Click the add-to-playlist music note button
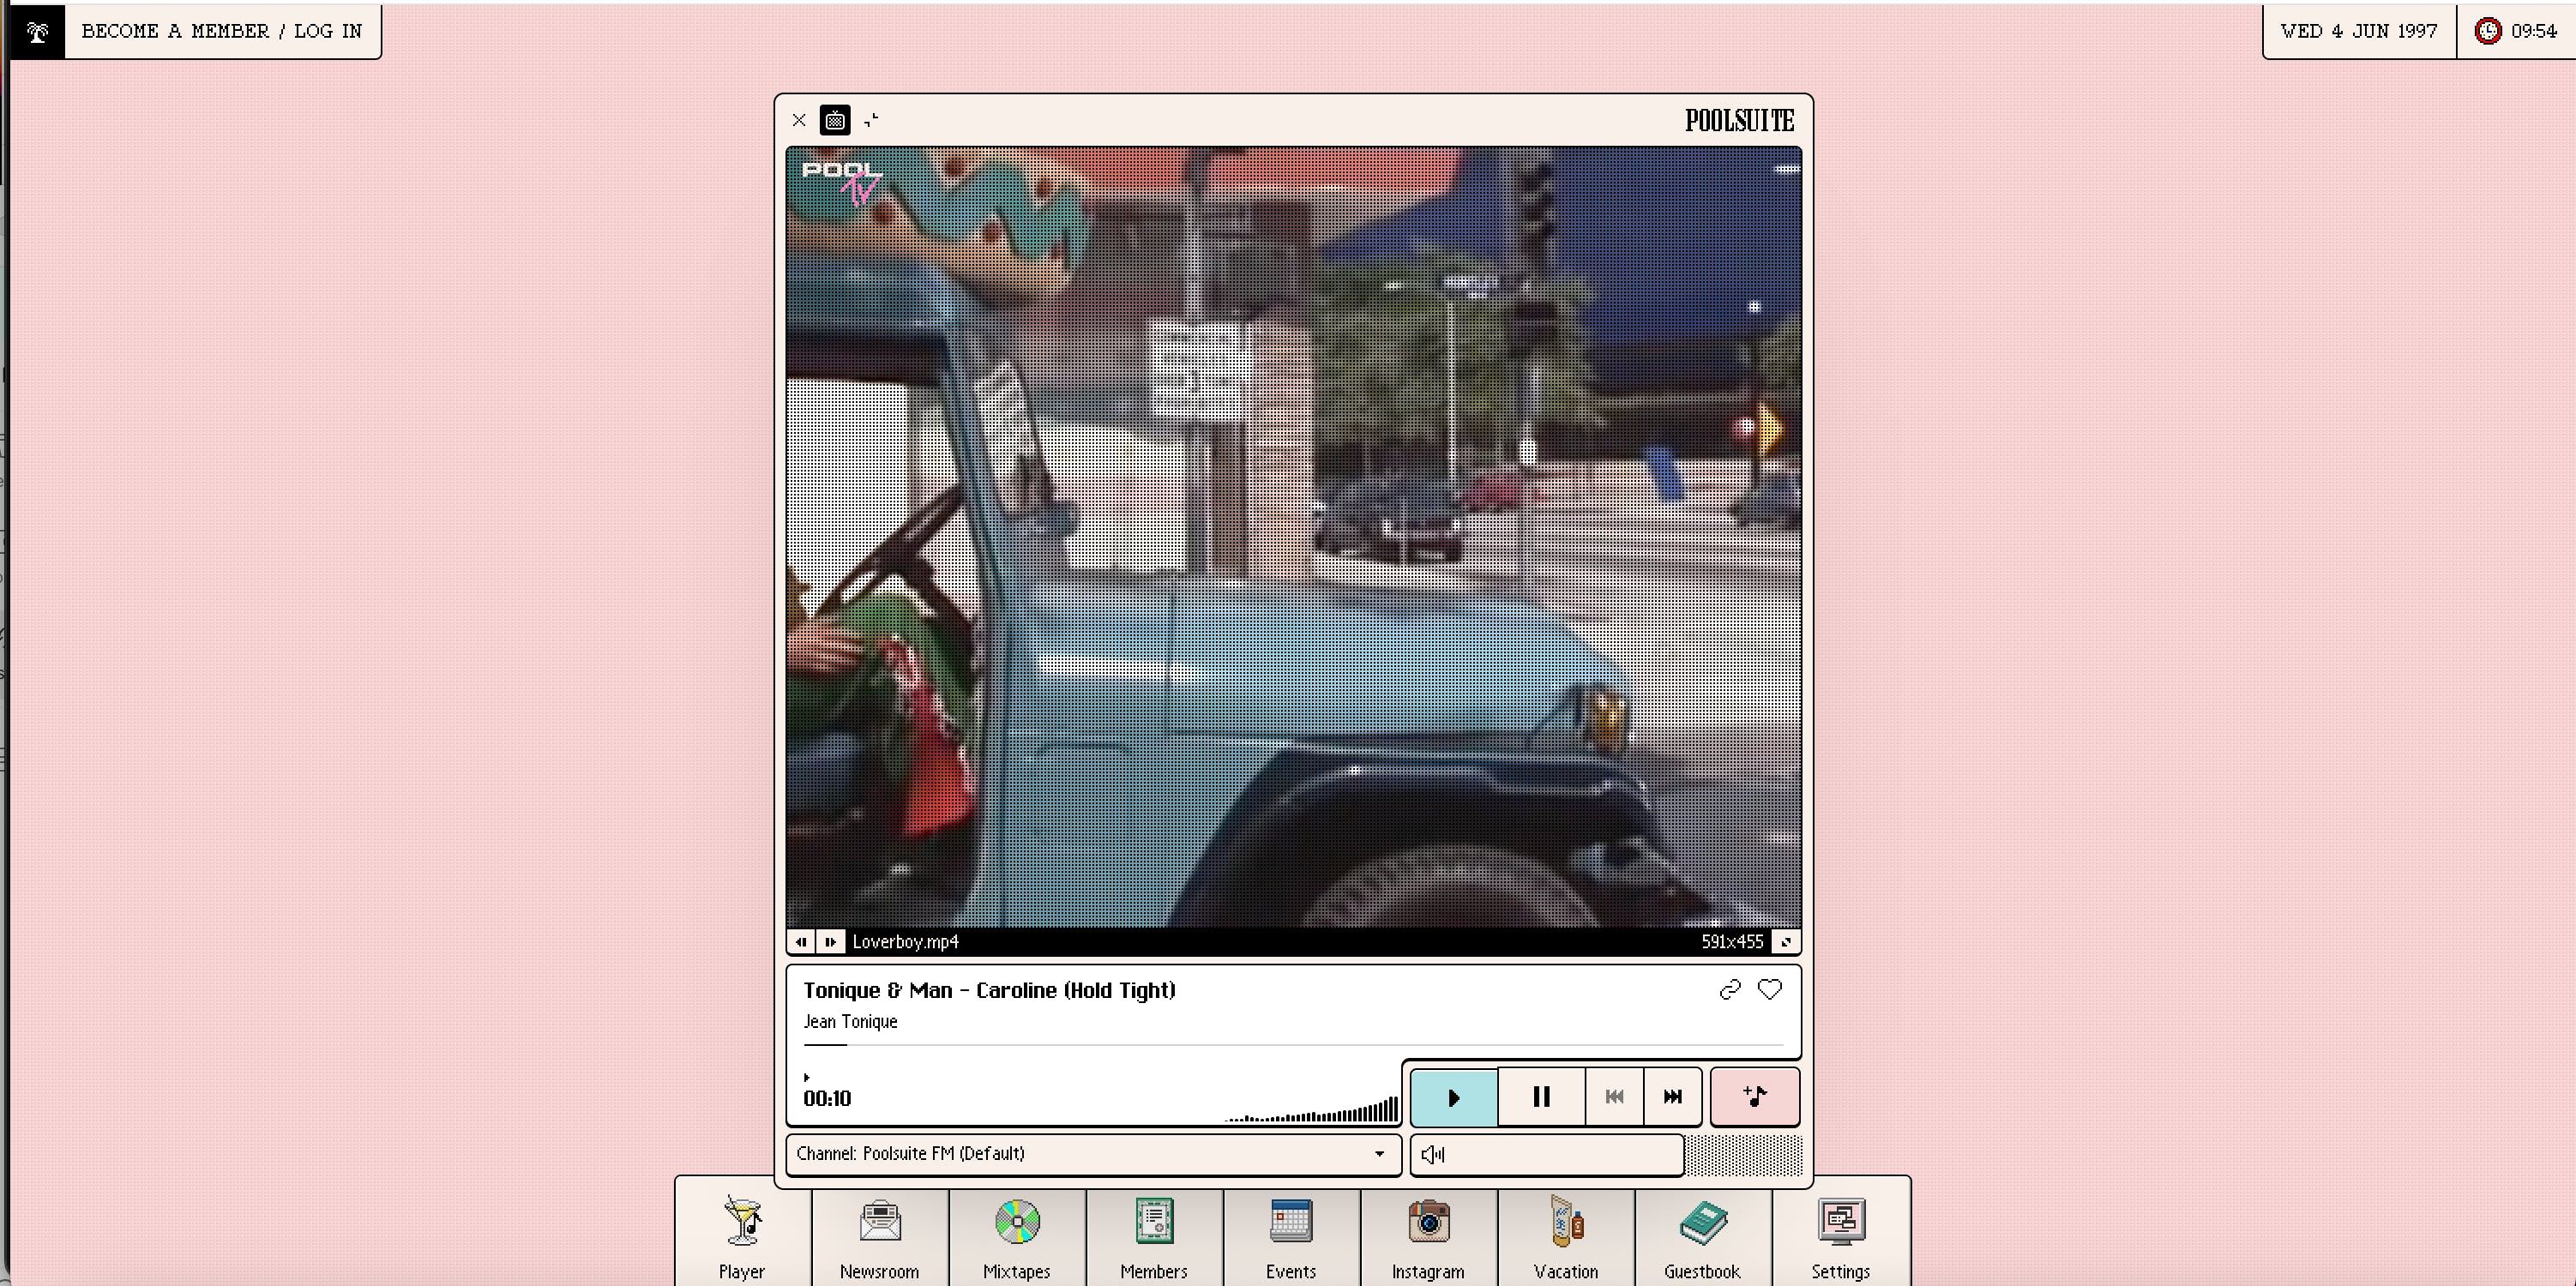The width and height of the screenshot is (2576, 1286). 1754,1097
